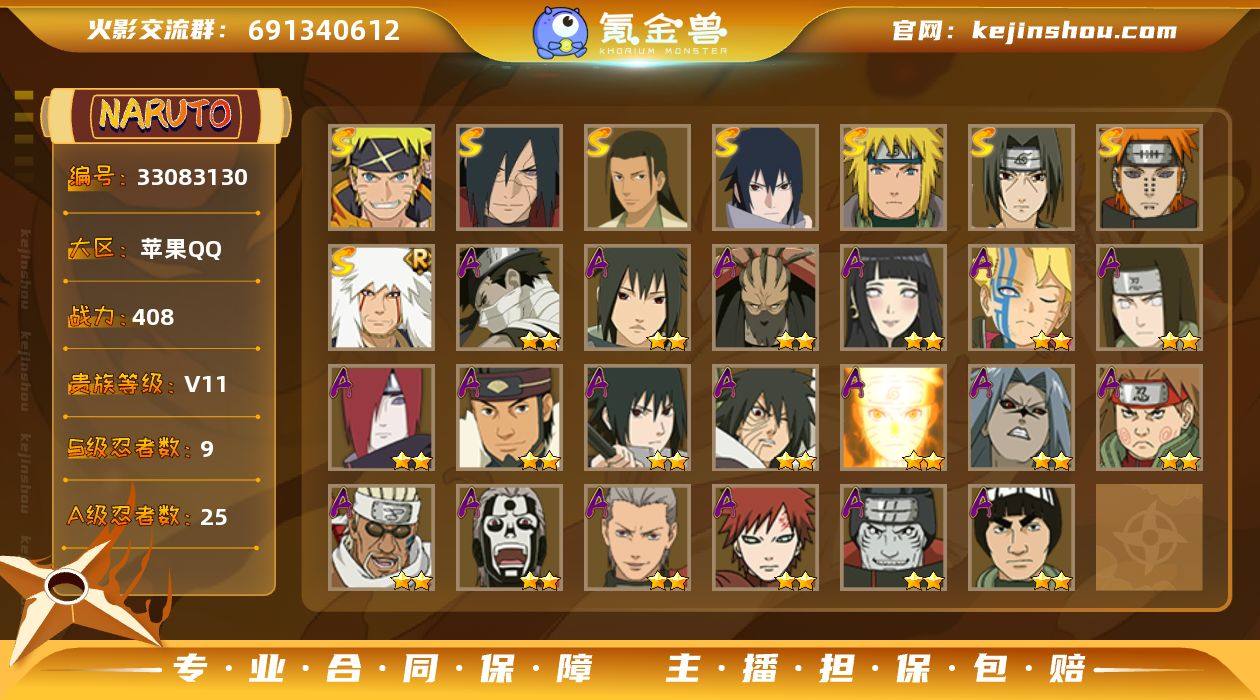Select the S-rank Naruto portrait in top row

pos(382,178)
